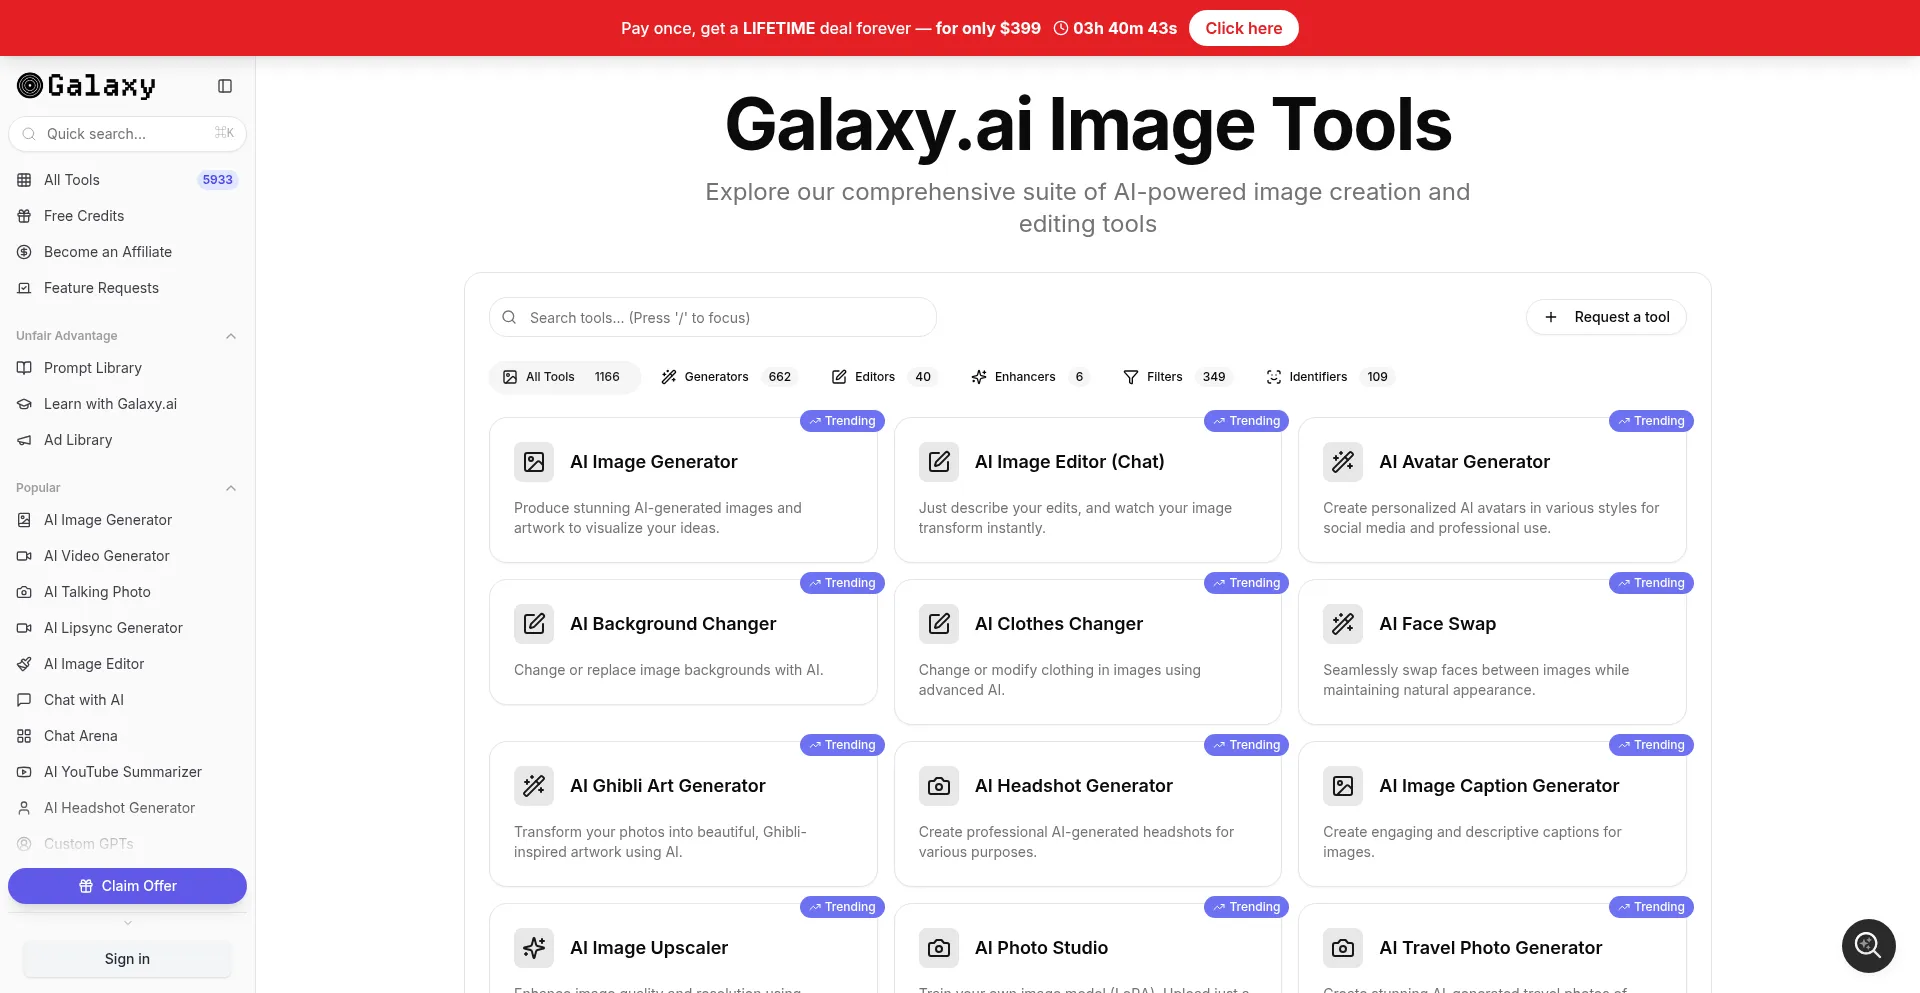The width and height of the screenshot is (1920, 993).
Task: Click the AI Video Generator camera icon in sidebar
Action: [x=24, y=556]
